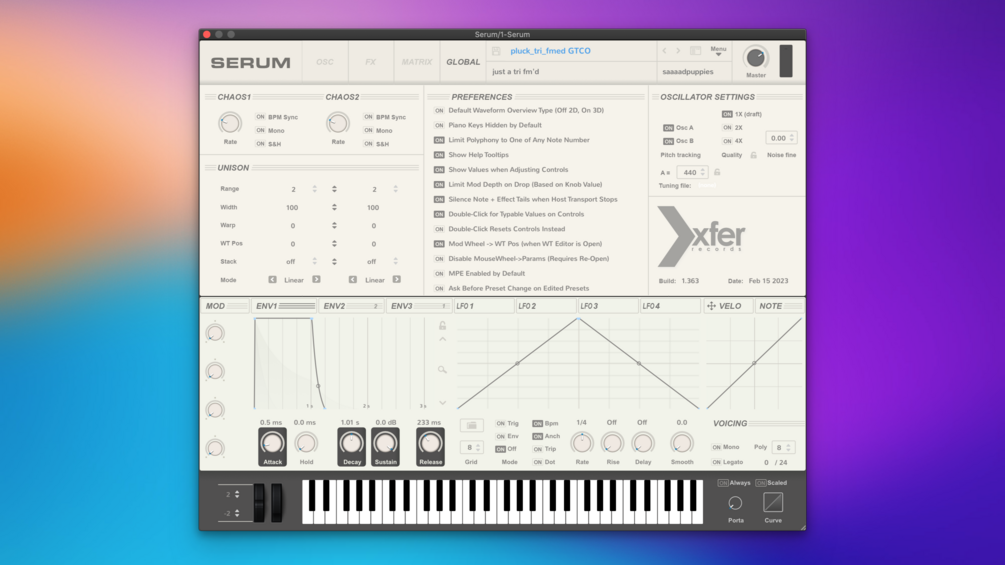Switch to the FX tab
Screen dimensions: 1005x565
[370, 62]
